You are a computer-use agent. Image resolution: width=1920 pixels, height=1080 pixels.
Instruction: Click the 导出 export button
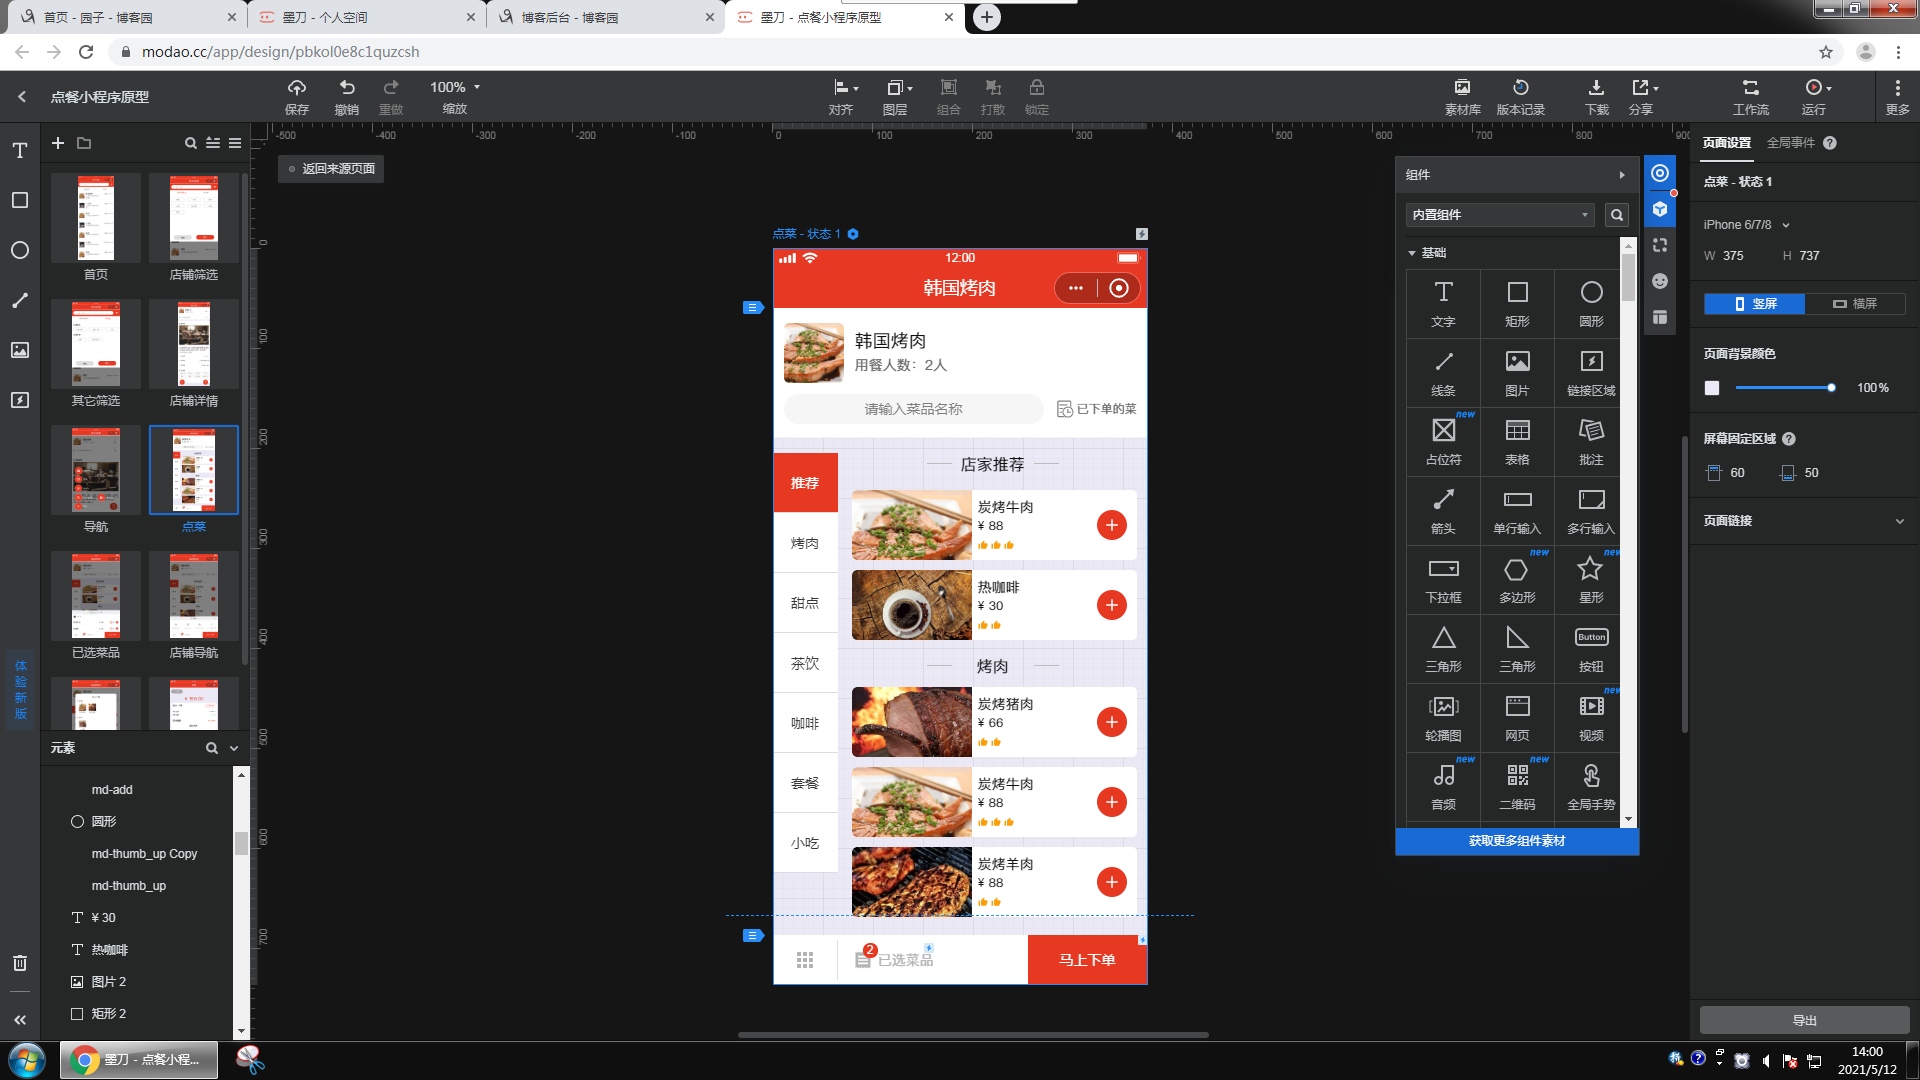point(1804,1020)
